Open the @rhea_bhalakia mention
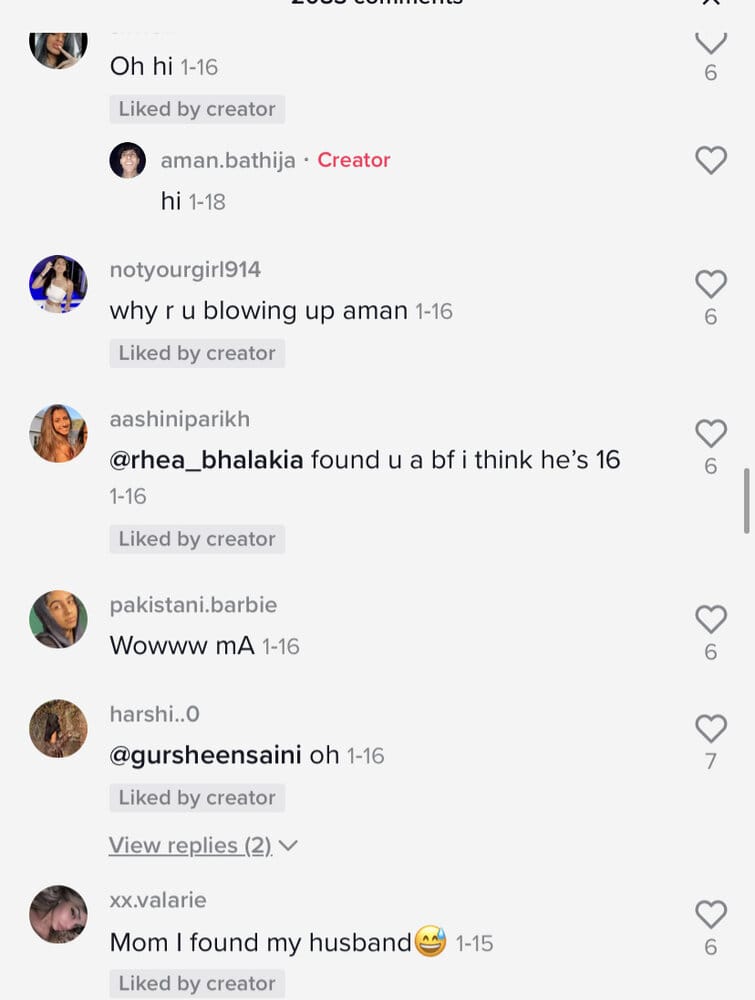Viewport: 755px width, 1000px height. [x=206, y=460]
